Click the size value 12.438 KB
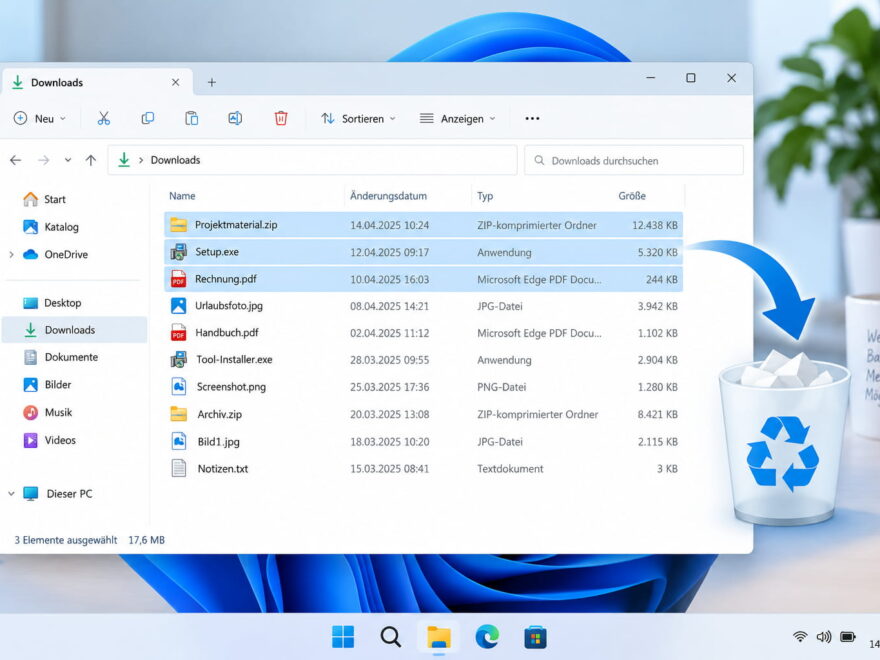880x660 pixels. click(655, 225)
